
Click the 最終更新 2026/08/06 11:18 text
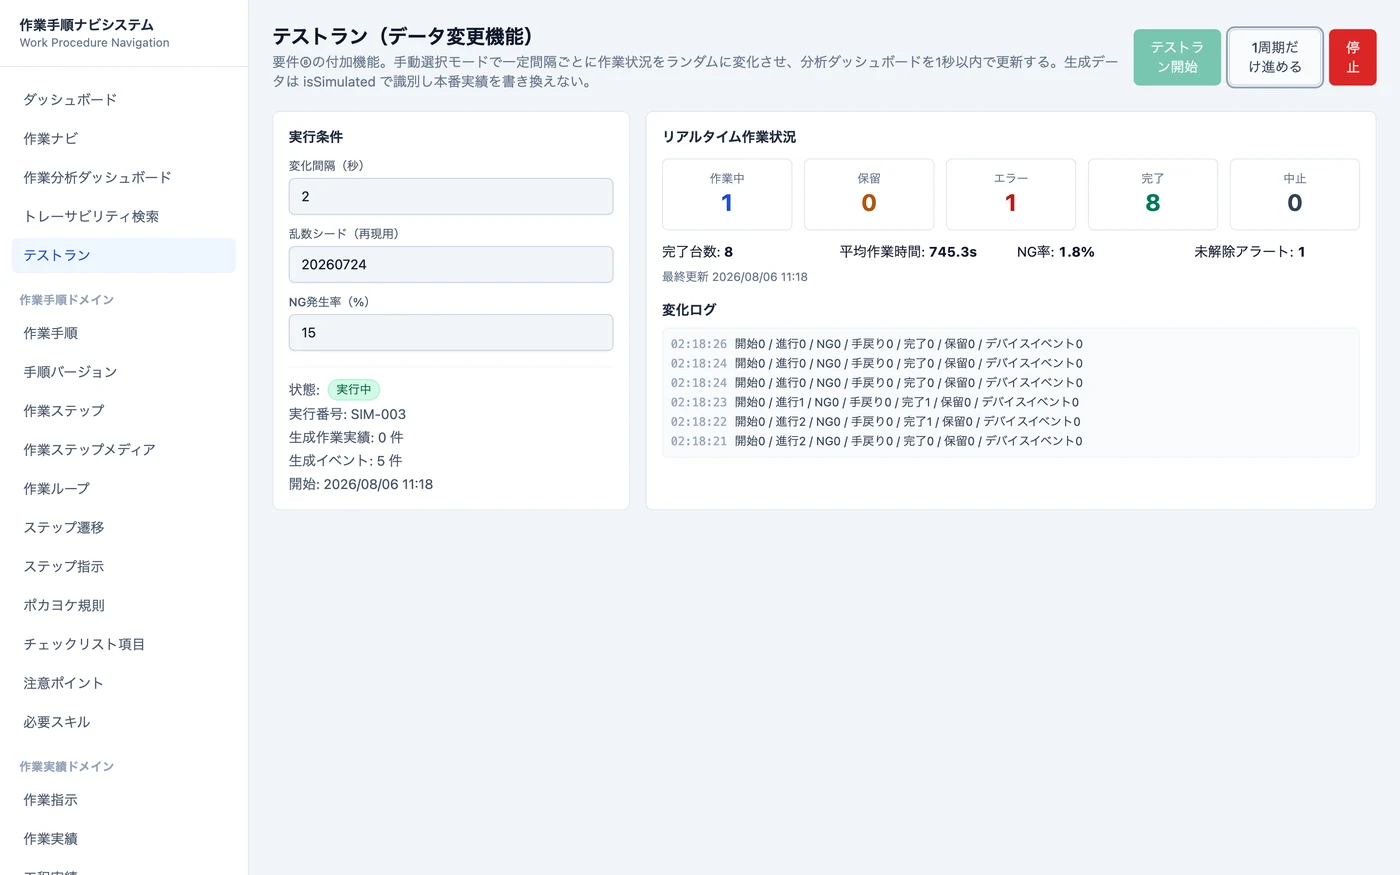coord(735,277)
